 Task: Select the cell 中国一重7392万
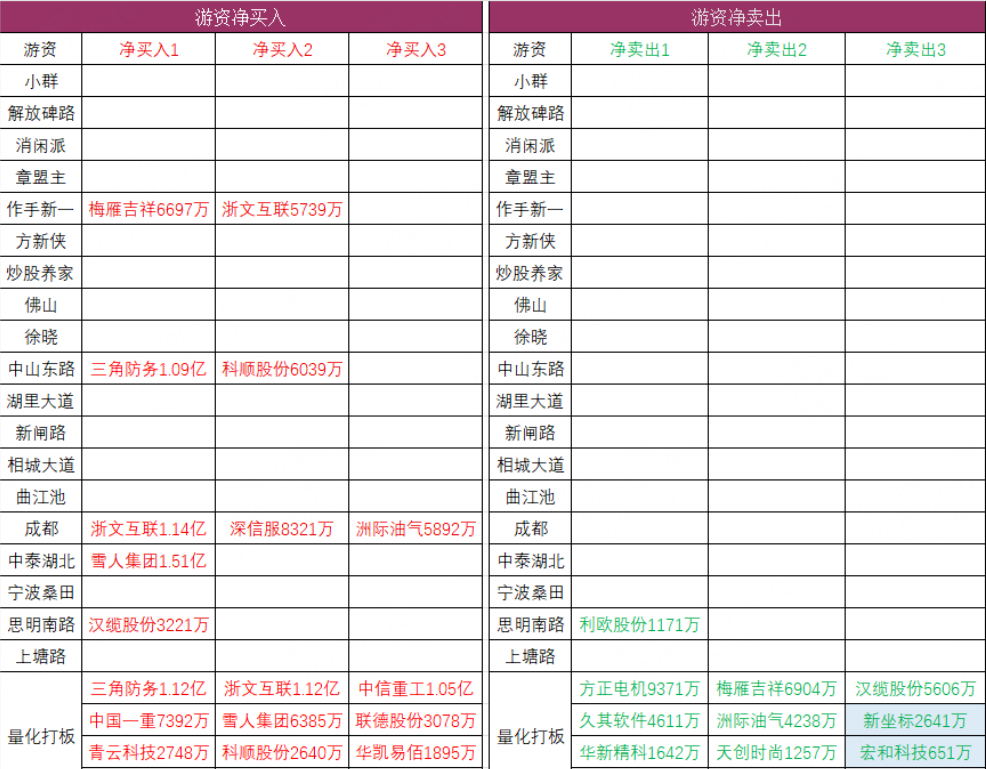149,721
